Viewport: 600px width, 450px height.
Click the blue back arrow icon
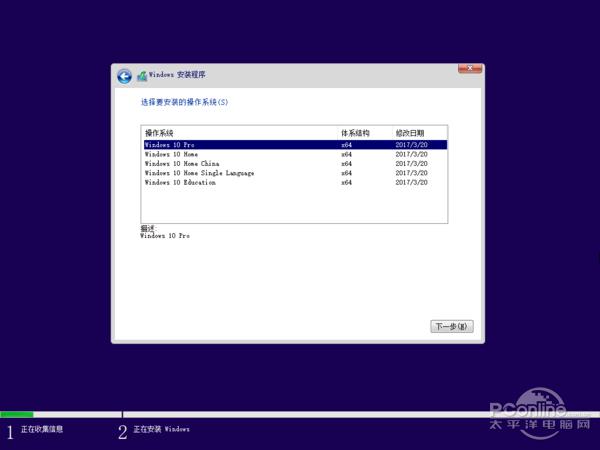click(x=124, y=76)
